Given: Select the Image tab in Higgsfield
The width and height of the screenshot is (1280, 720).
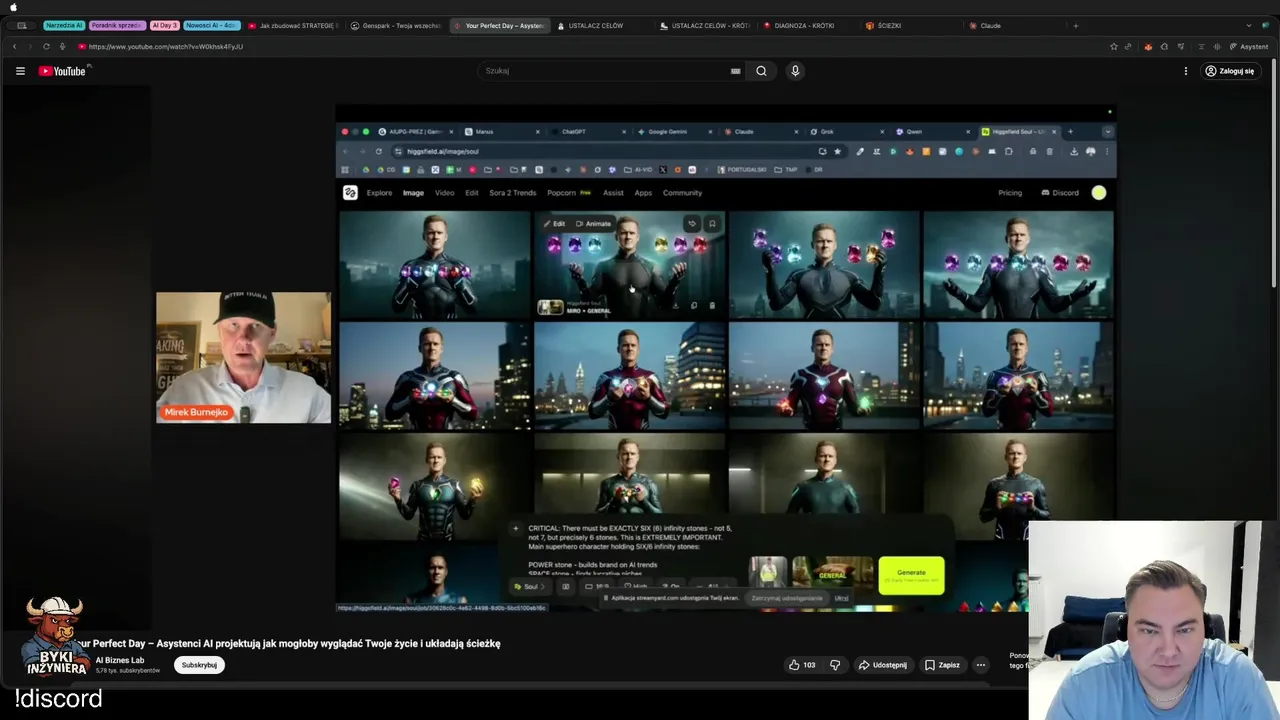Looking at the screenshot, I should point(413,193).
